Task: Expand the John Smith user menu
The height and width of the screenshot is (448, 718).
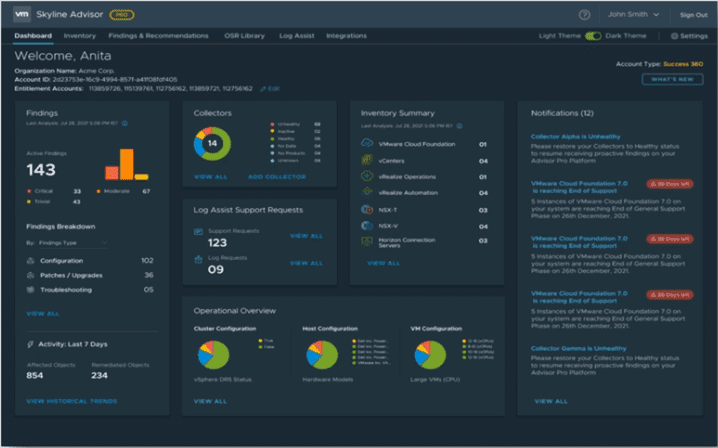Action: click(x=634, y=15)
